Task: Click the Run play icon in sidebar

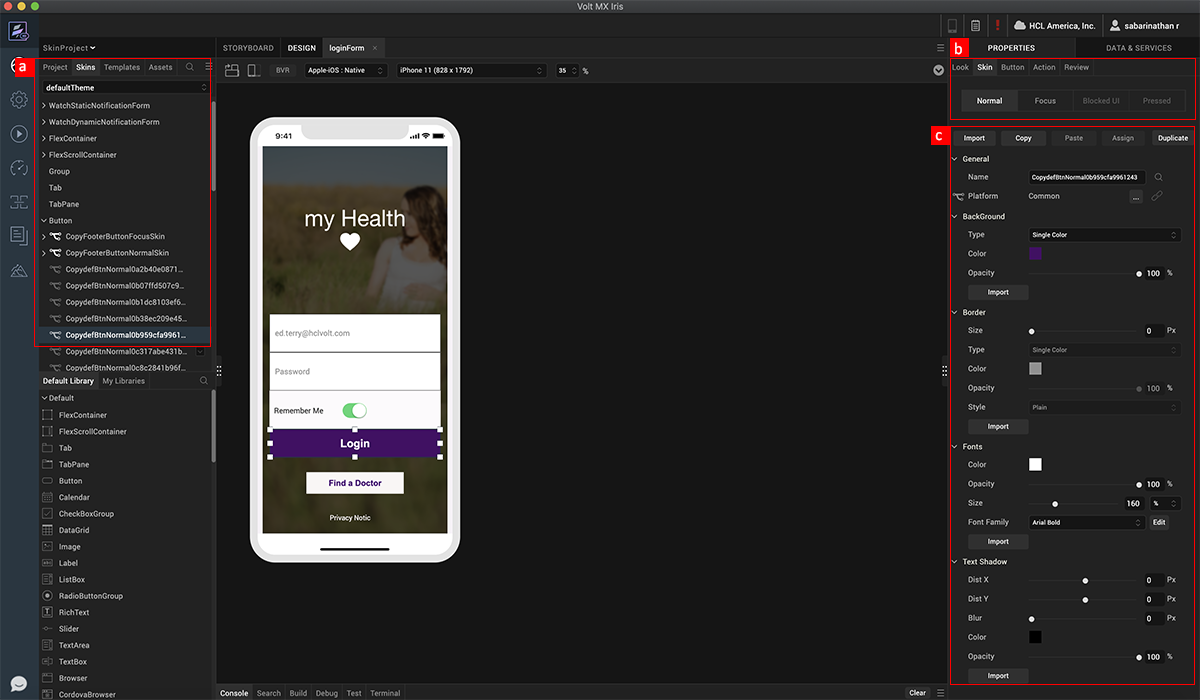Action: pos(18,133)
